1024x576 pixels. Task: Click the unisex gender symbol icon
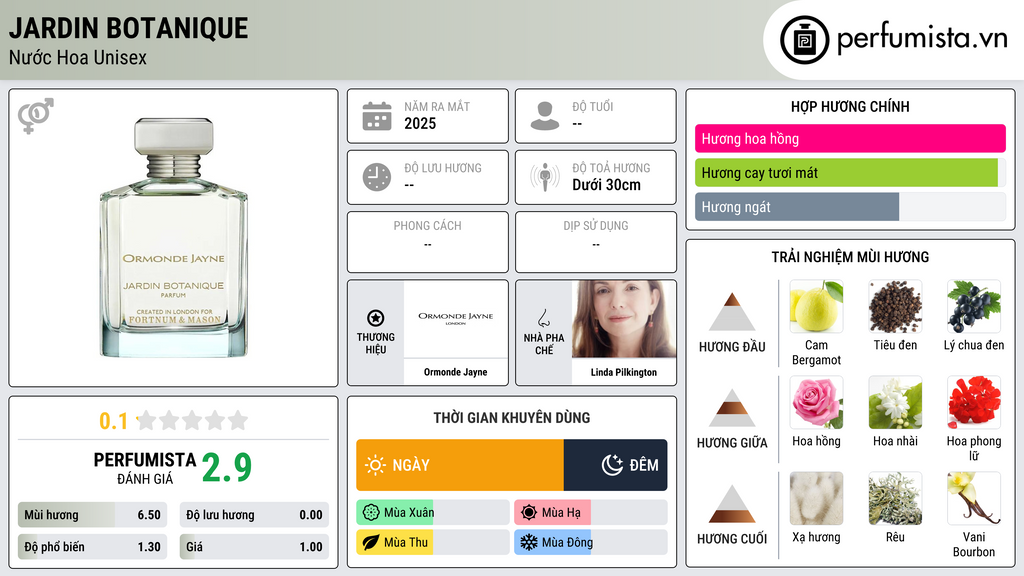(x=35, y=116)
